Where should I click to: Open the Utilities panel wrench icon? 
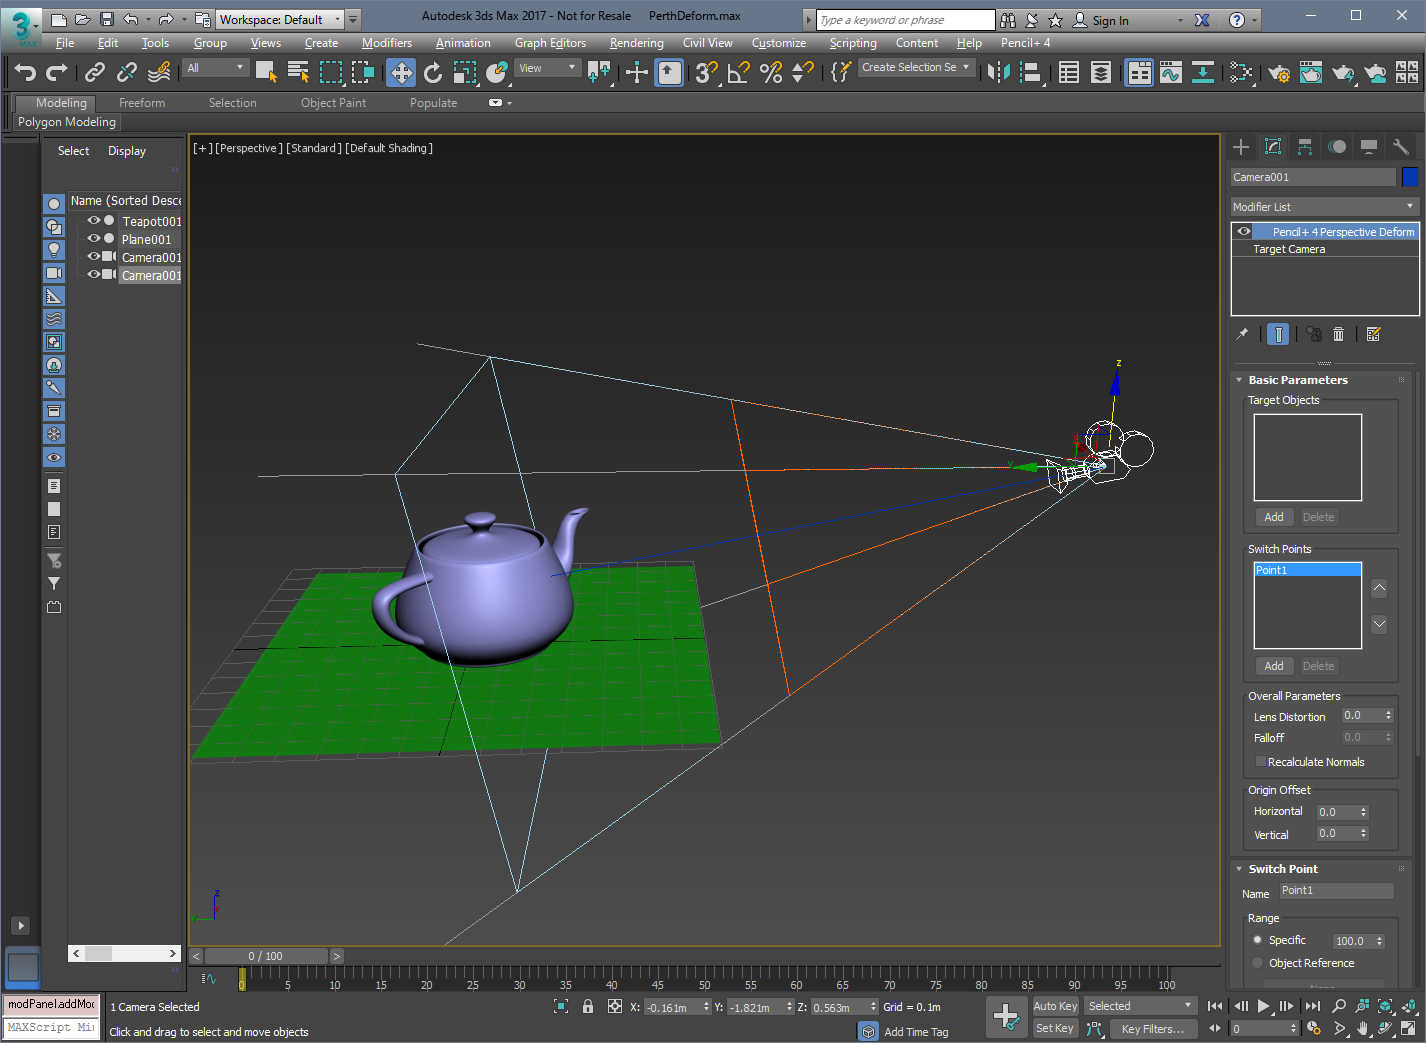pyautogui.click(x=1401, y=147)
